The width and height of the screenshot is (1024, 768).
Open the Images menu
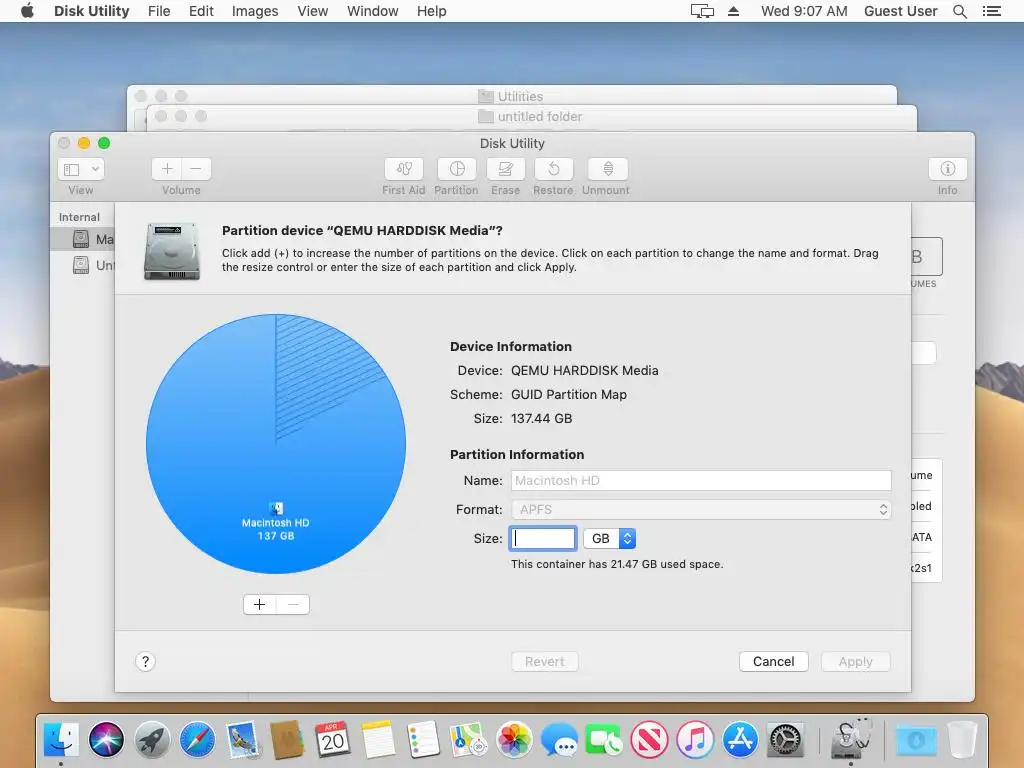click(x=255, y=11)
